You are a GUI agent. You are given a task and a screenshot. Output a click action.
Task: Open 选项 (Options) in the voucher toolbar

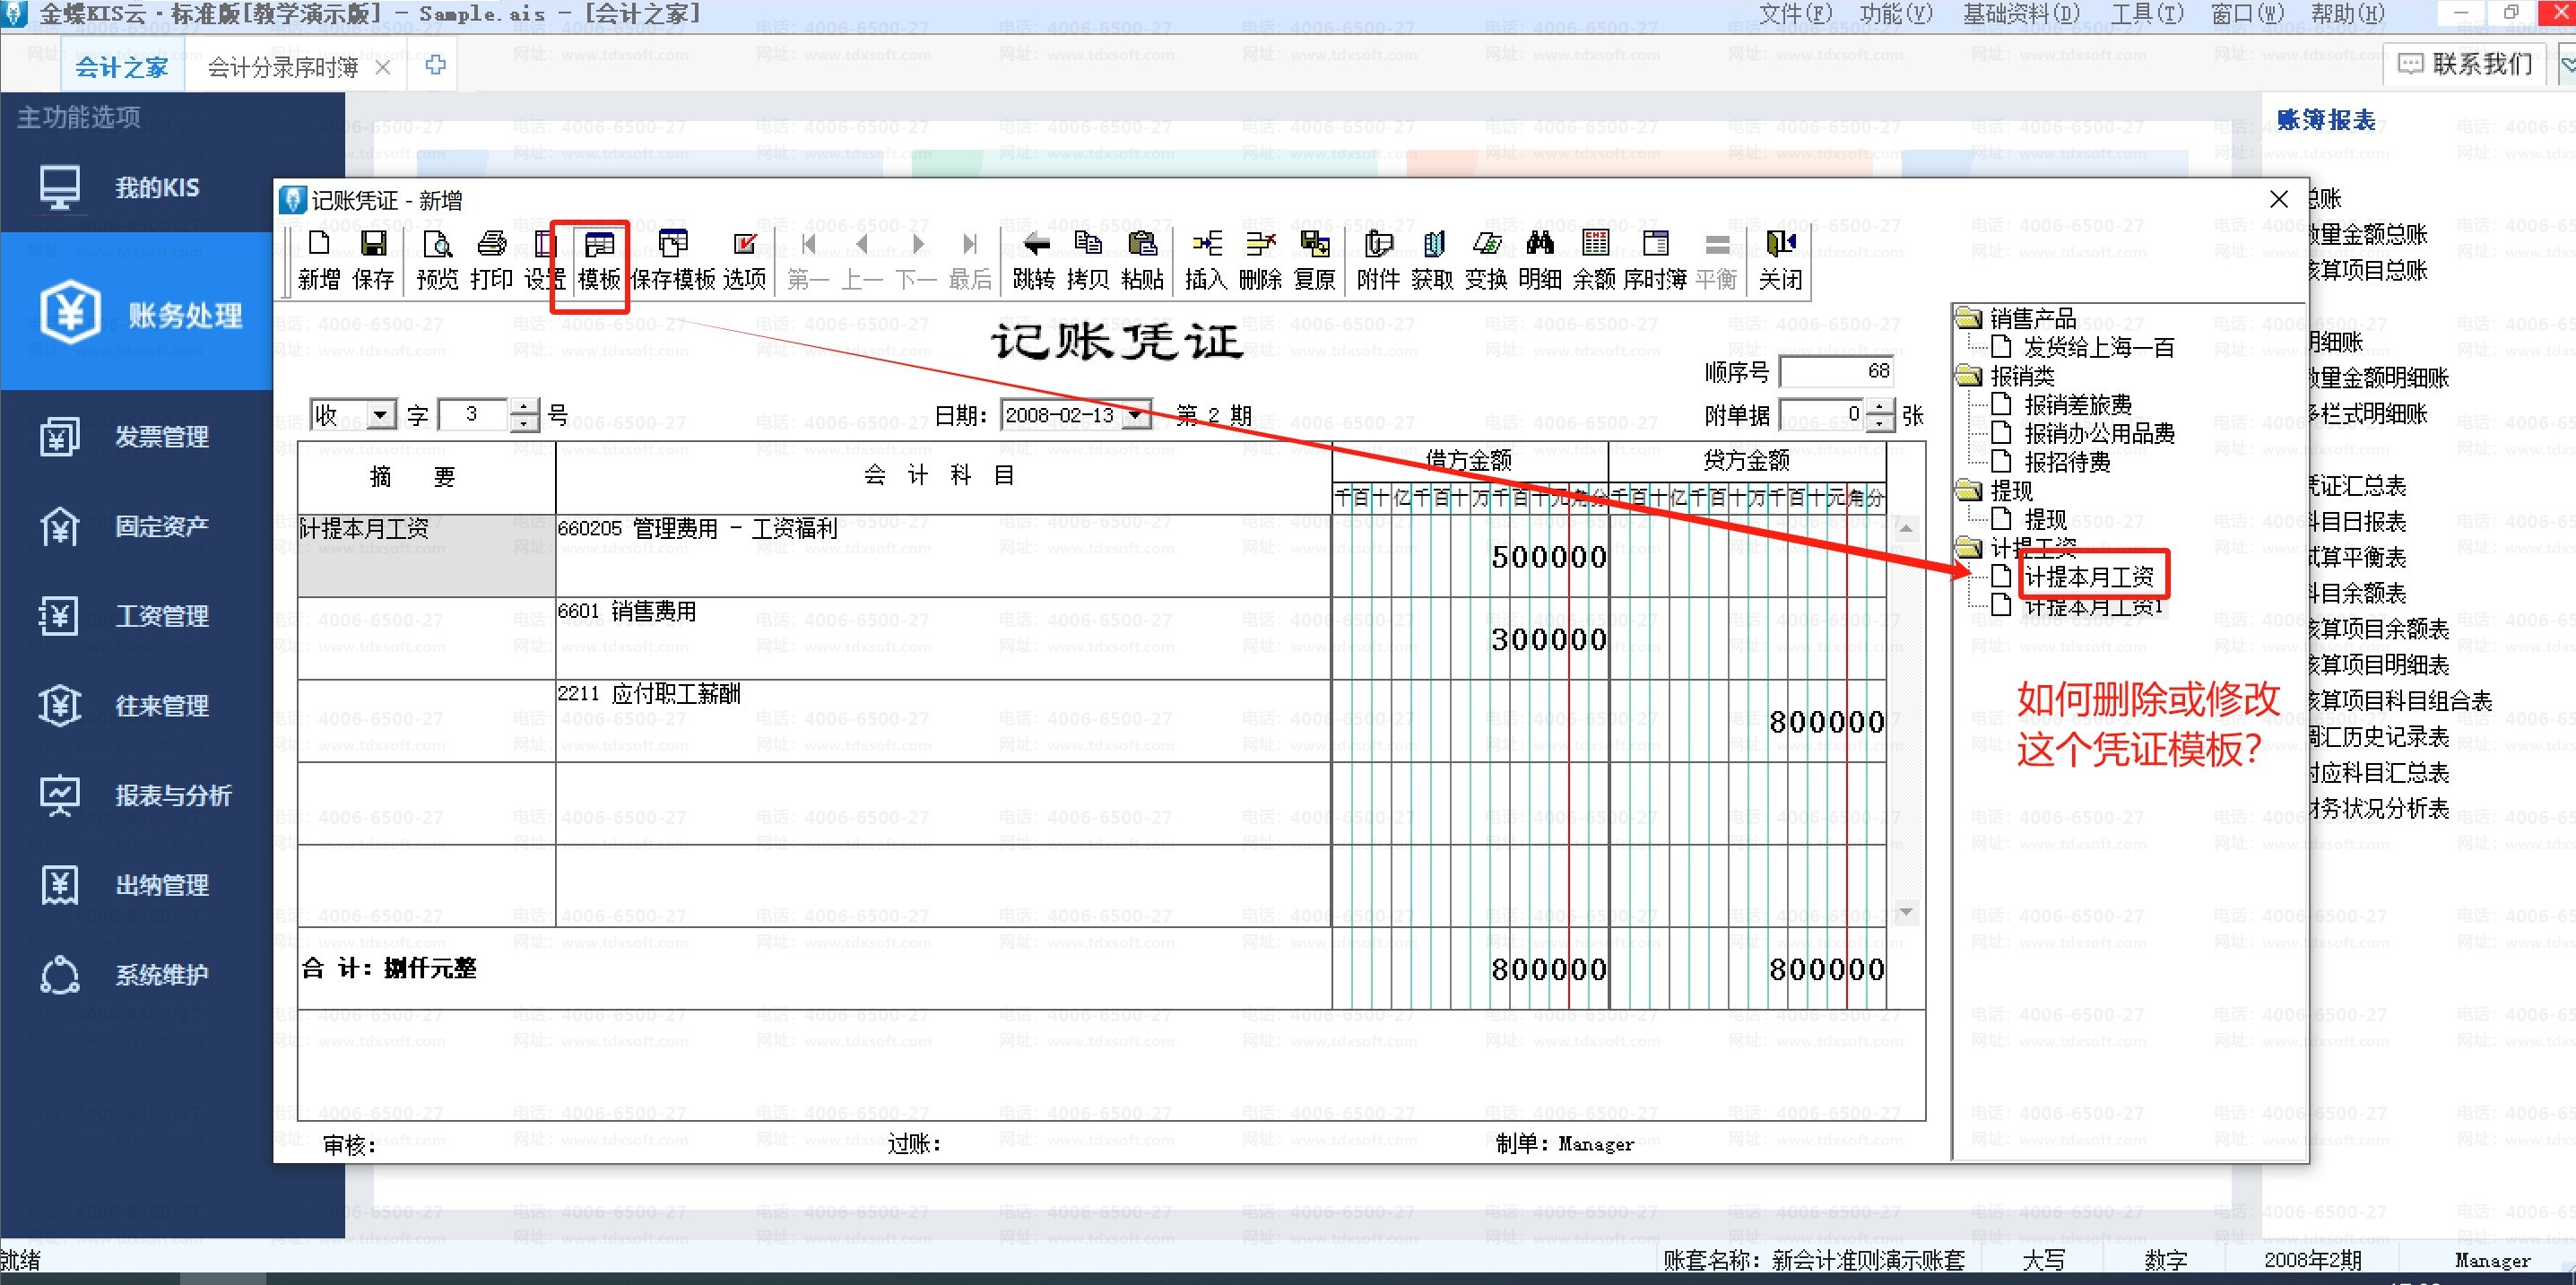pos(744,260)
